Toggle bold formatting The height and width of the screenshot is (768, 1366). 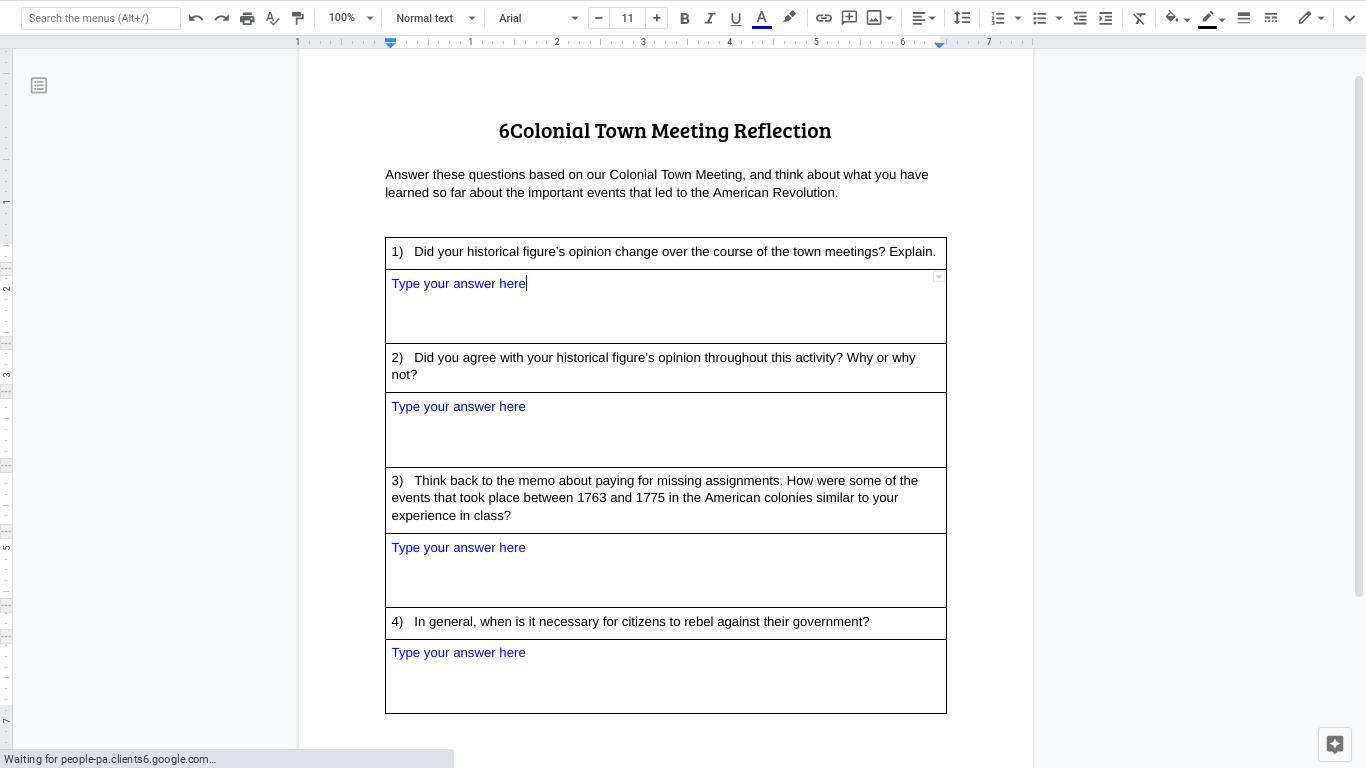click(x=684, y=18)
